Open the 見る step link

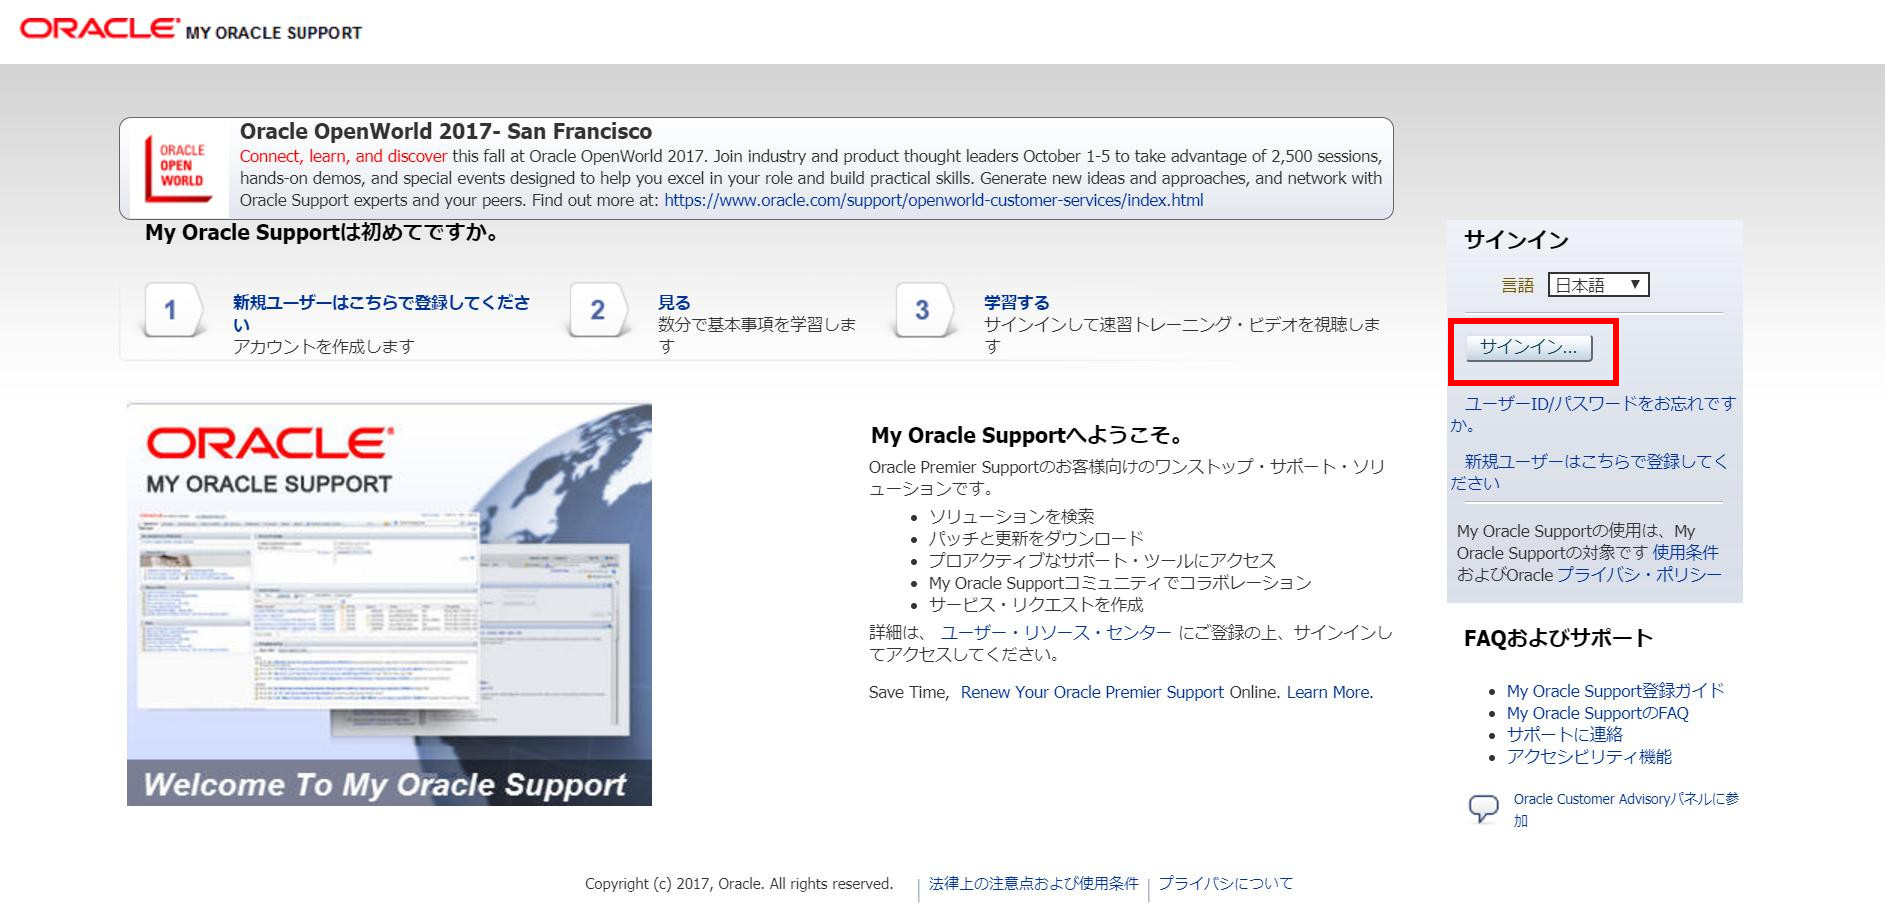coord(674,303)
